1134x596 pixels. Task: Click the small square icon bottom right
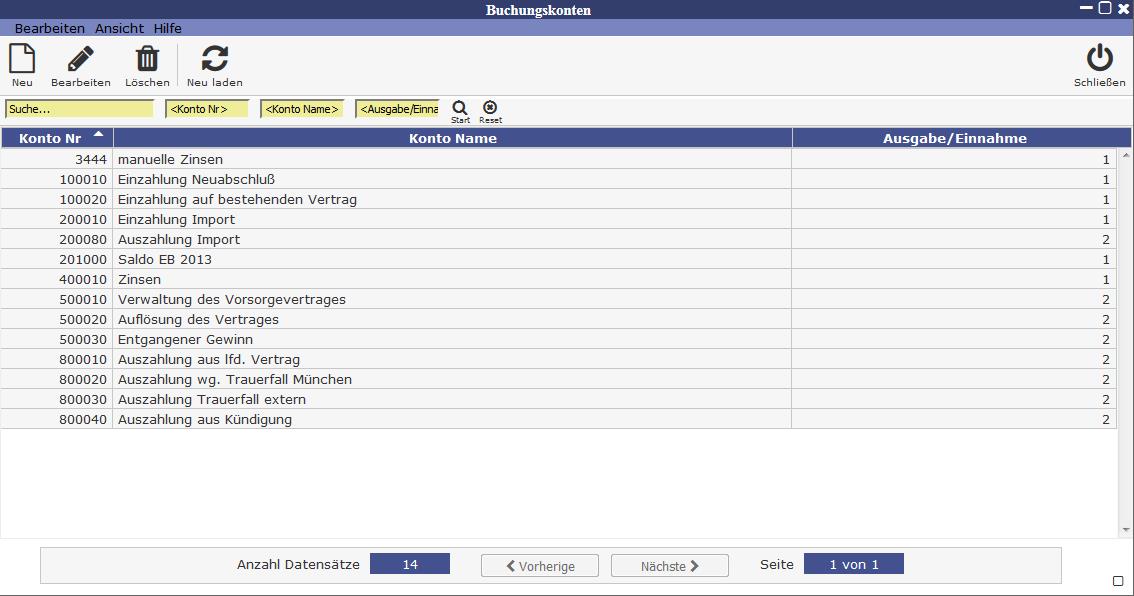[x=1118, y=581]
